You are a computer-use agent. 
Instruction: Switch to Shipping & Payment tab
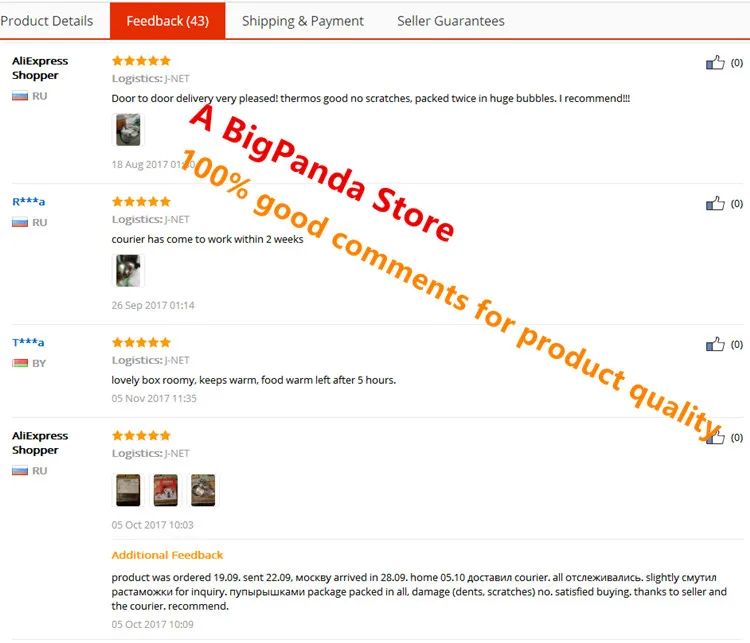tap(303, 21)
